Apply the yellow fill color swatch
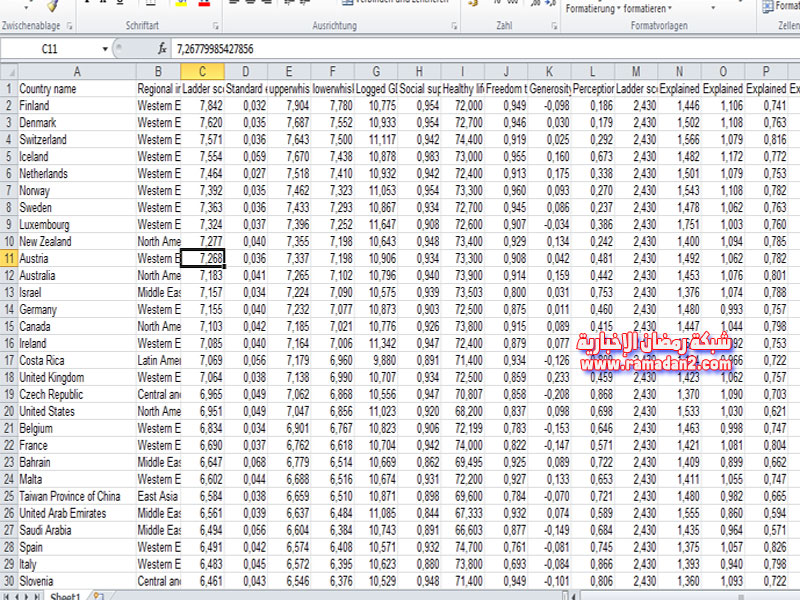 click(x=180, y=3)
